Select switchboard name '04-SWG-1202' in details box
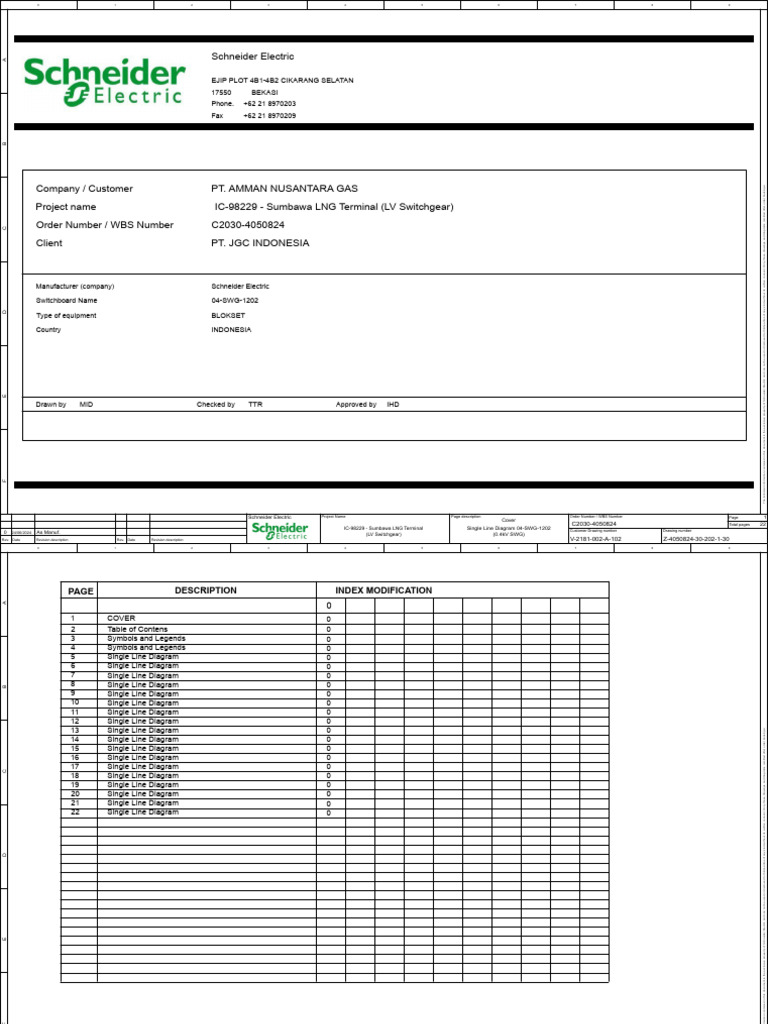The height and width of the screenshot is (1024, 768). click(235, 301)
